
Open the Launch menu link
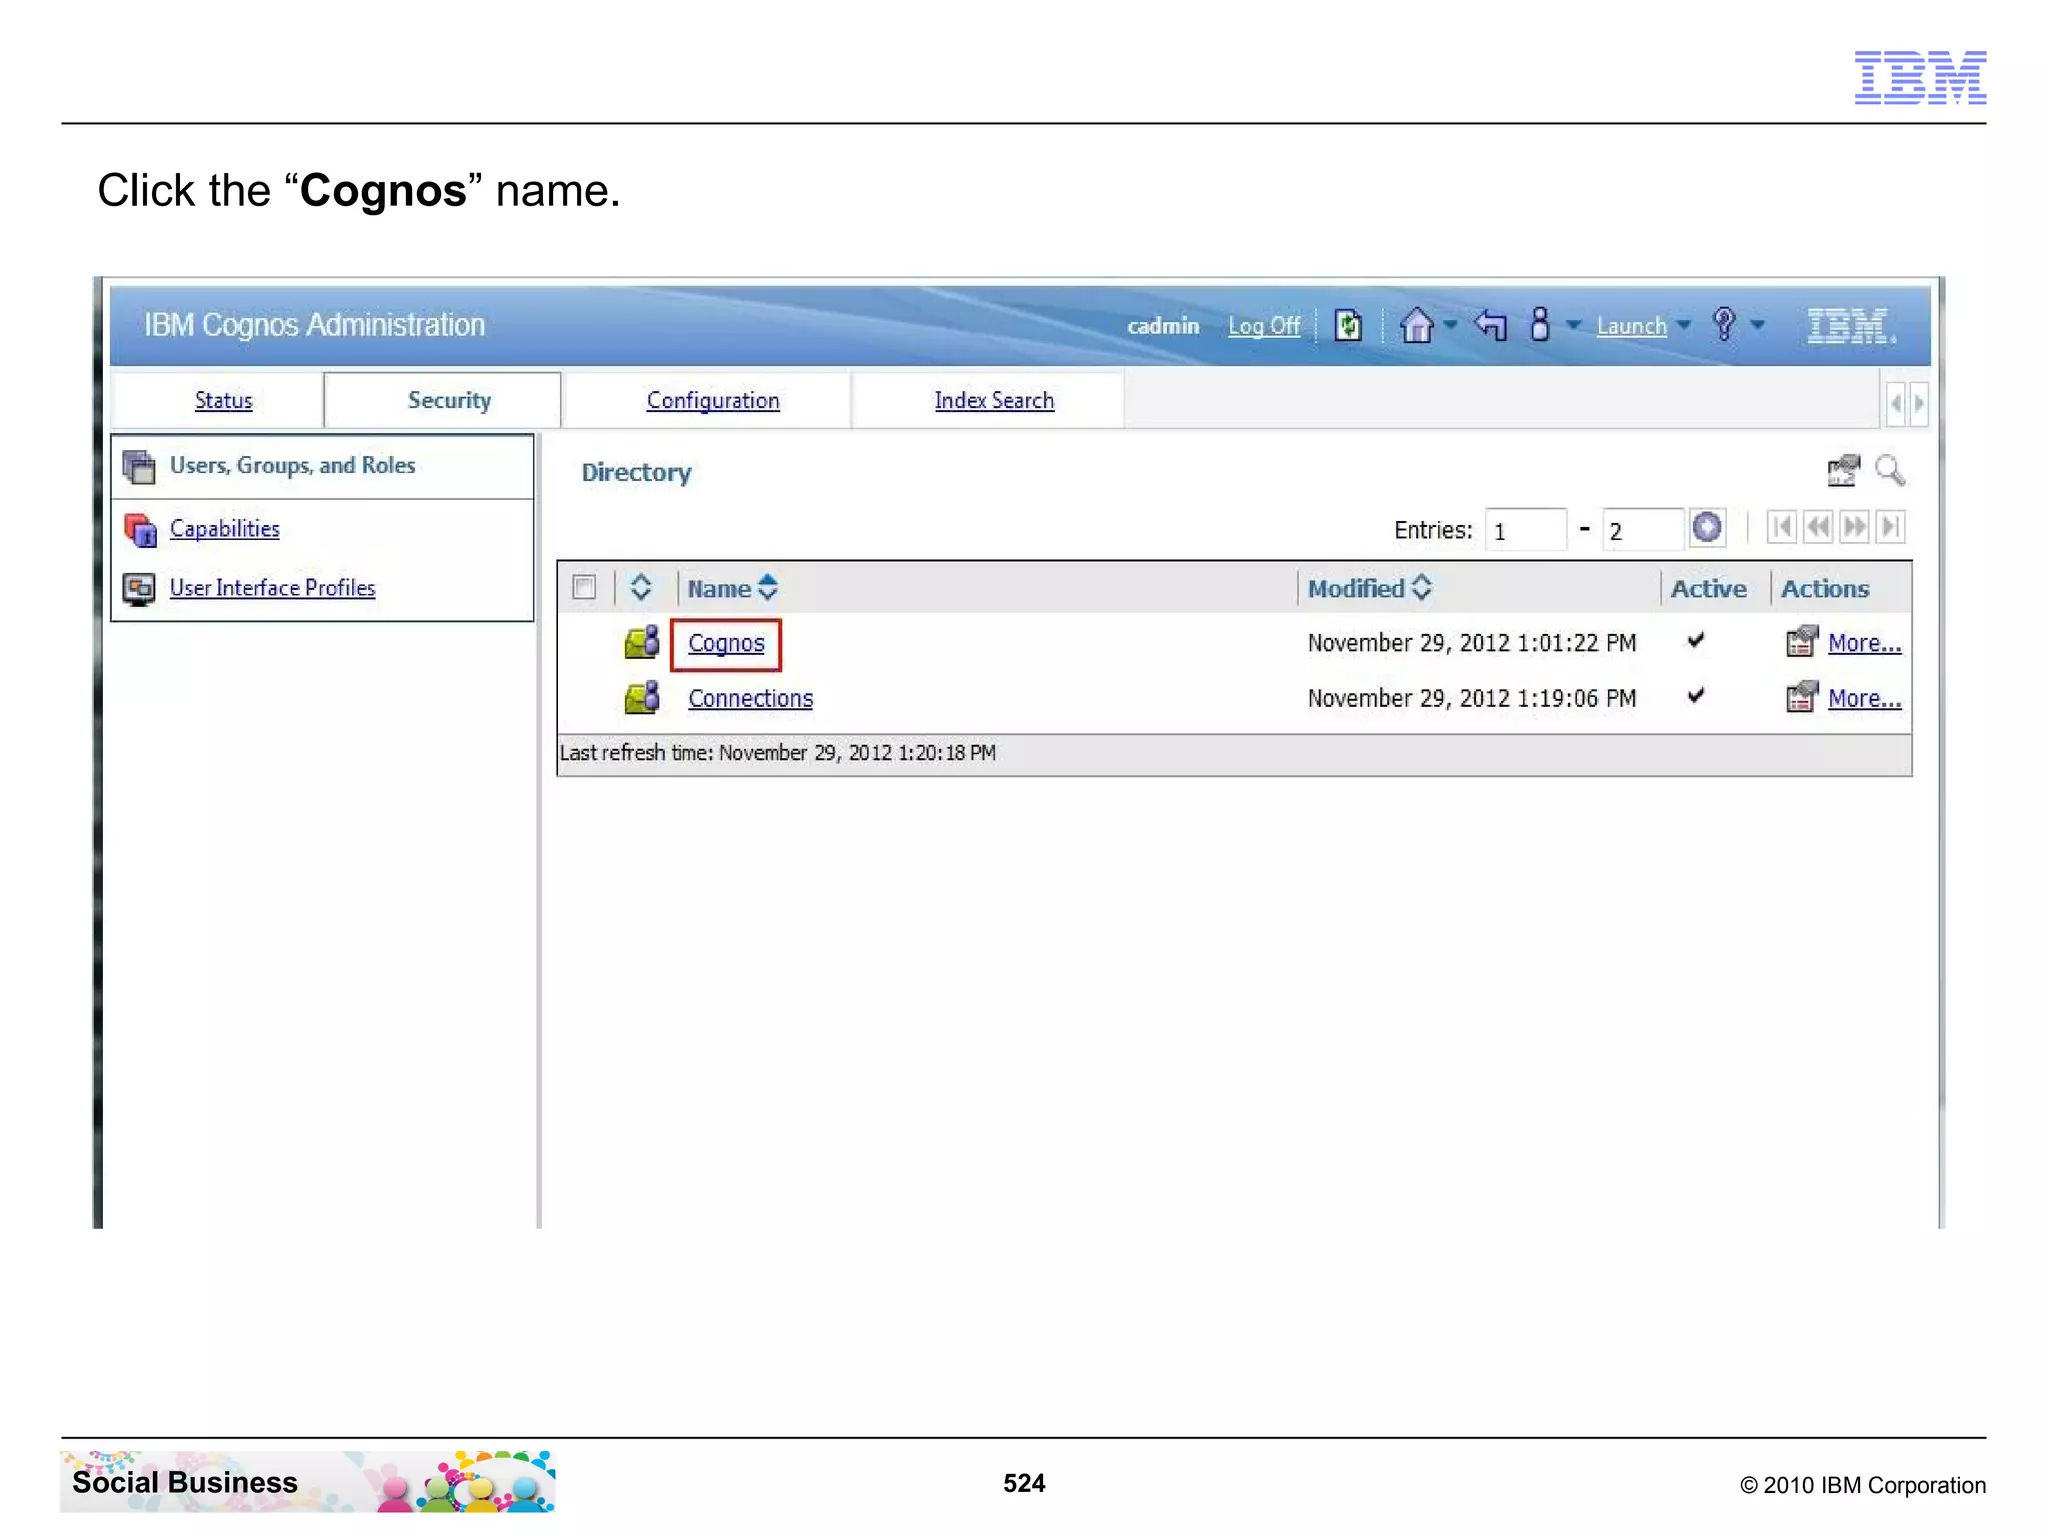1631,326
